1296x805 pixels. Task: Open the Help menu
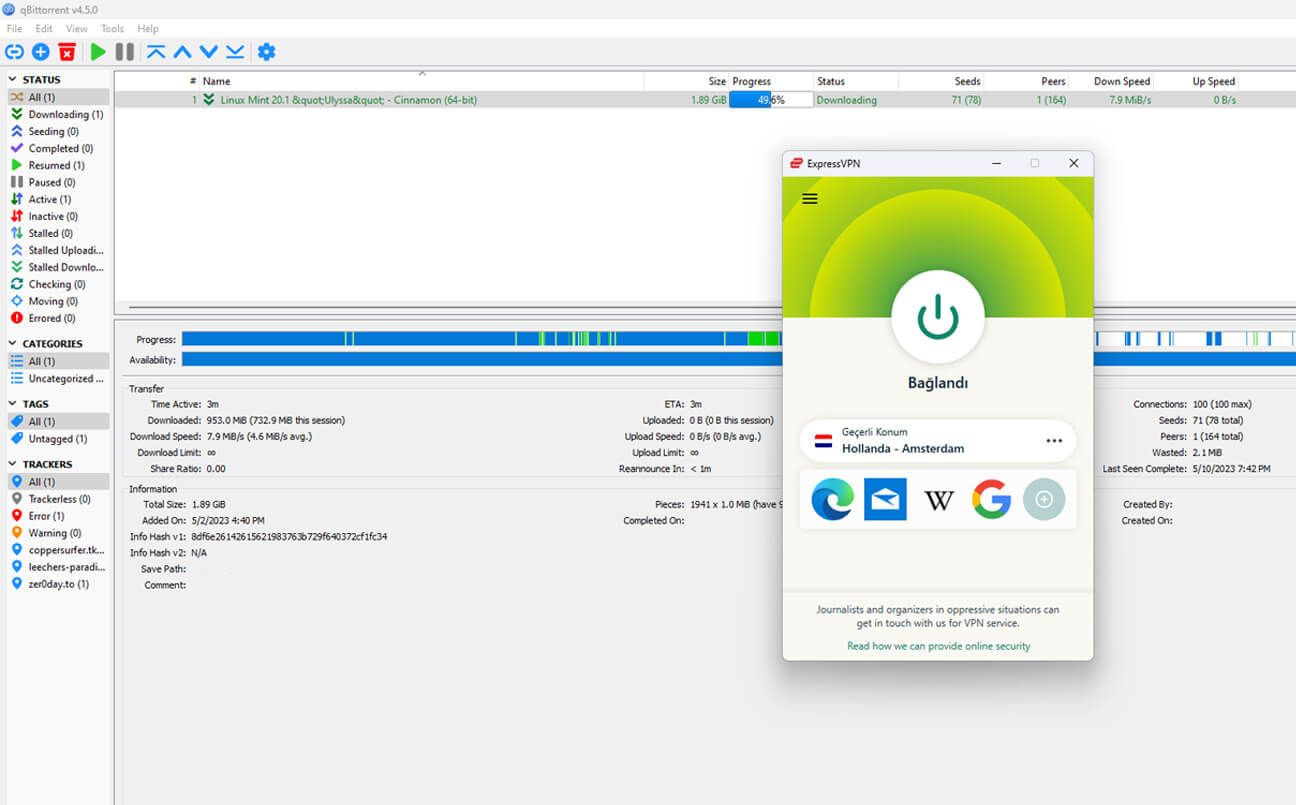click(148, 29)
